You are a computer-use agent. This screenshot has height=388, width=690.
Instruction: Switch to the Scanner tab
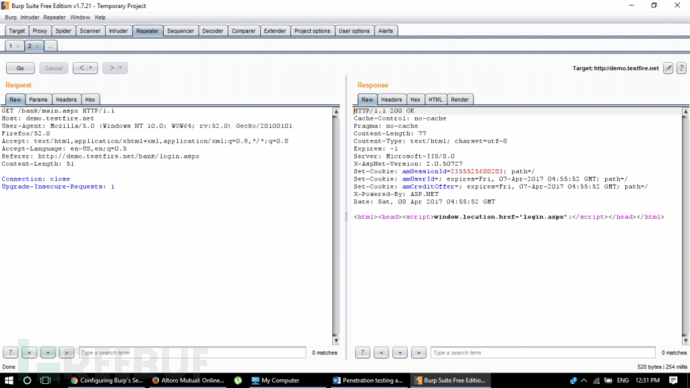pyautogui.click(x=90, y=31)
